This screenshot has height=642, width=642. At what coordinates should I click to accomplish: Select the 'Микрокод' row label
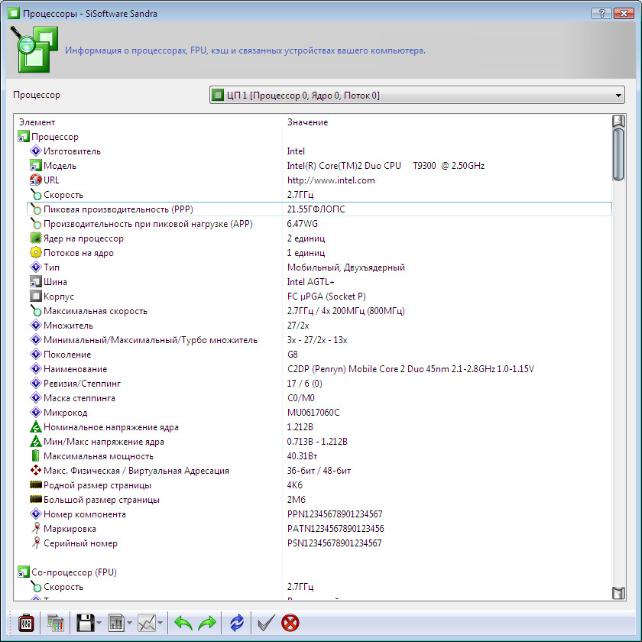[66, 413]
